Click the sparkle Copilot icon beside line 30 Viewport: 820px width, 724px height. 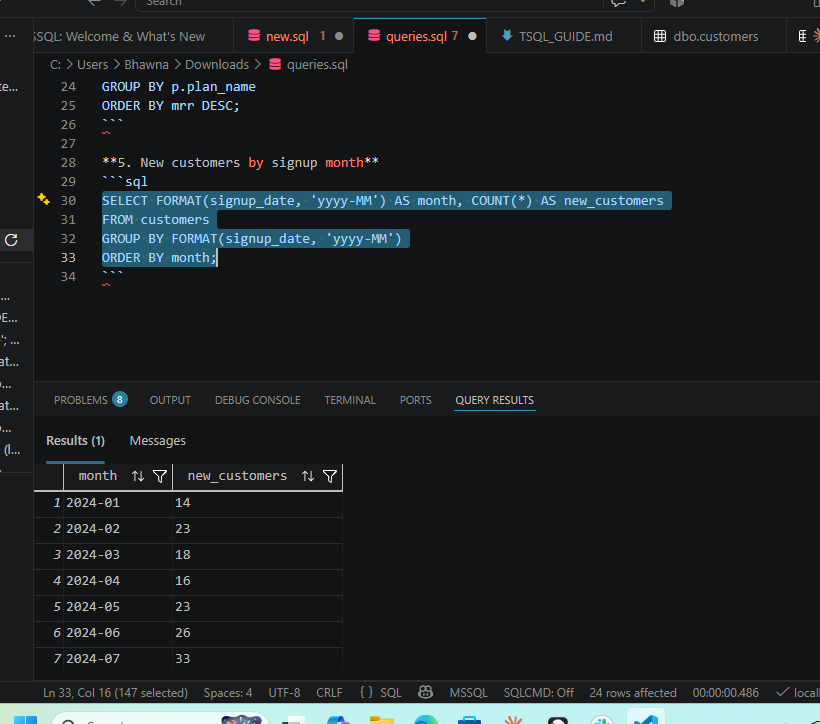[x=44, y=199]
